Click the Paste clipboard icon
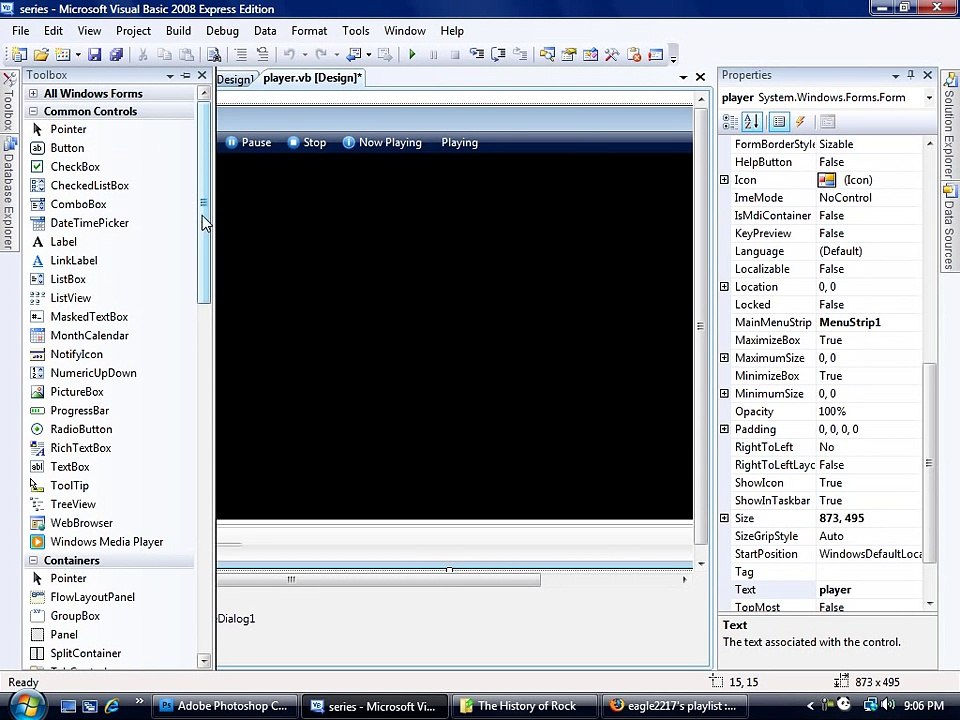The image size is (960, 720). click(x=186, y=54)
